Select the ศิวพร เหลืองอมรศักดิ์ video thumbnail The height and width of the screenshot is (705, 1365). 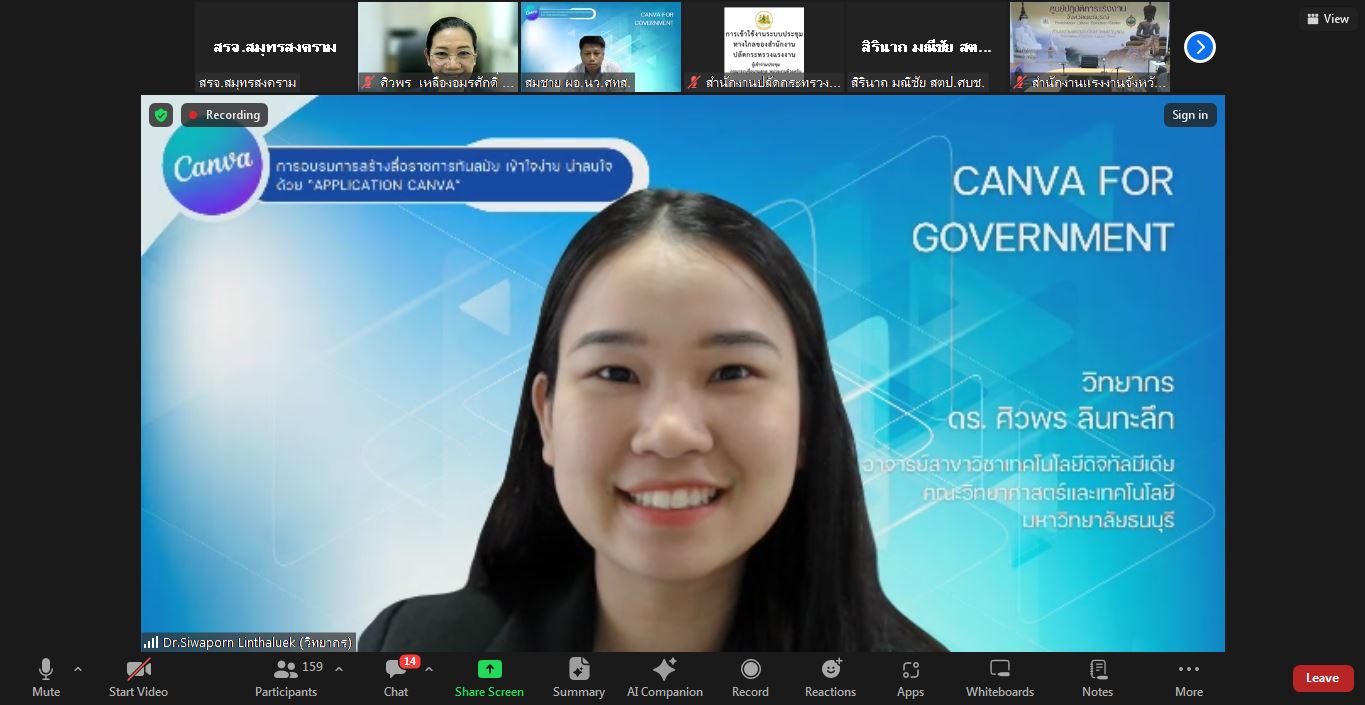pos(438,47)
